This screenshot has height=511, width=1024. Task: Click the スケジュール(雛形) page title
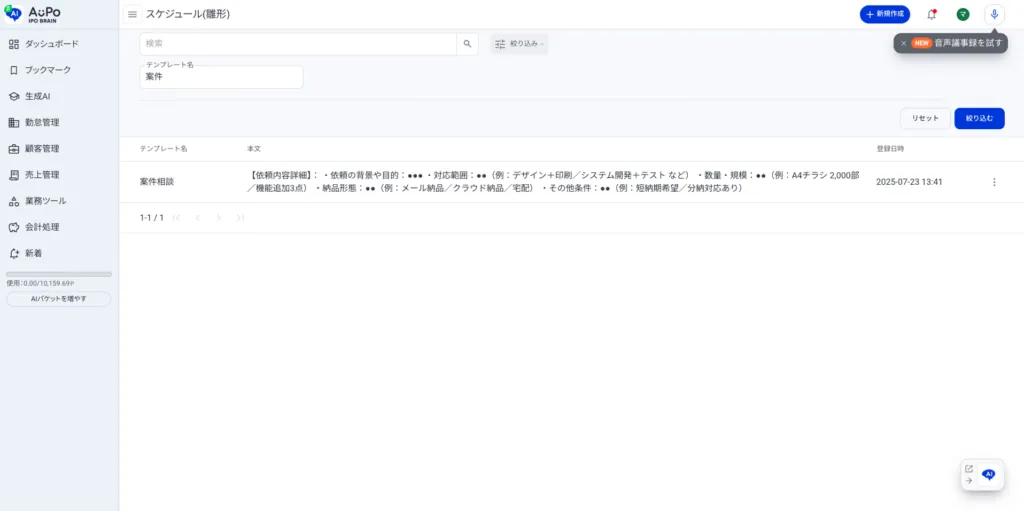(x=188, y=14)
